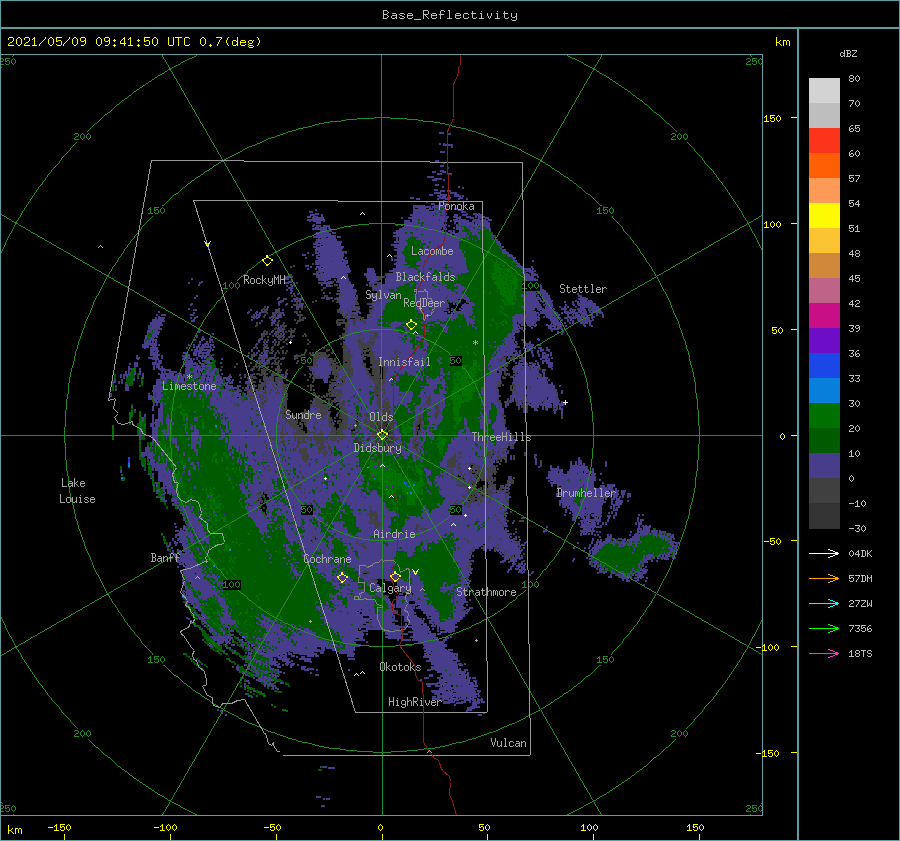Click the Lake Louise label
The height and width of the screenshot is (841, 900).
point(77,491)
